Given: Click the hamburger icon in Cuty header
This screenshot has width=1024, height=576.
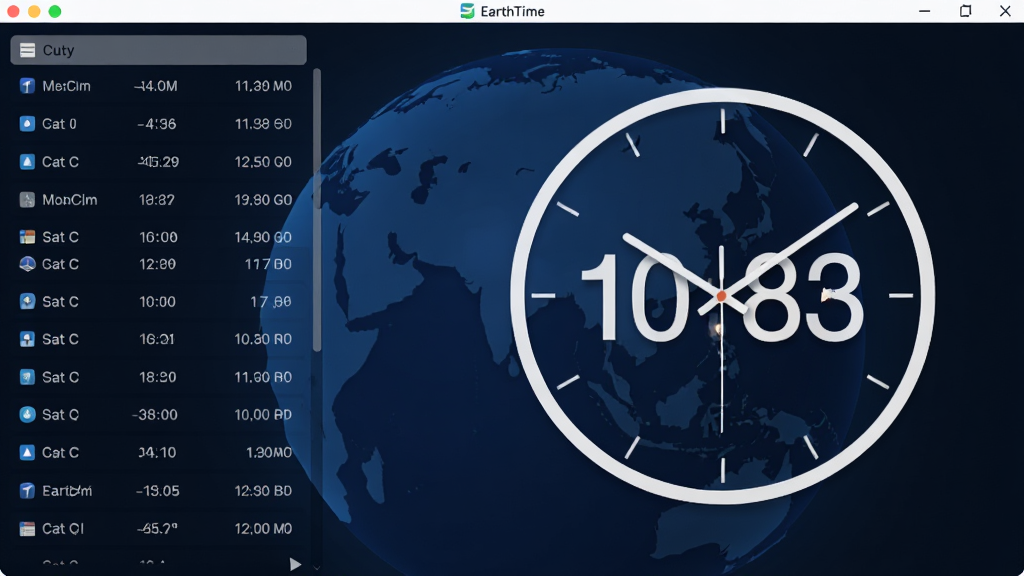Looking at the screenshot, I should click(27, 50).
